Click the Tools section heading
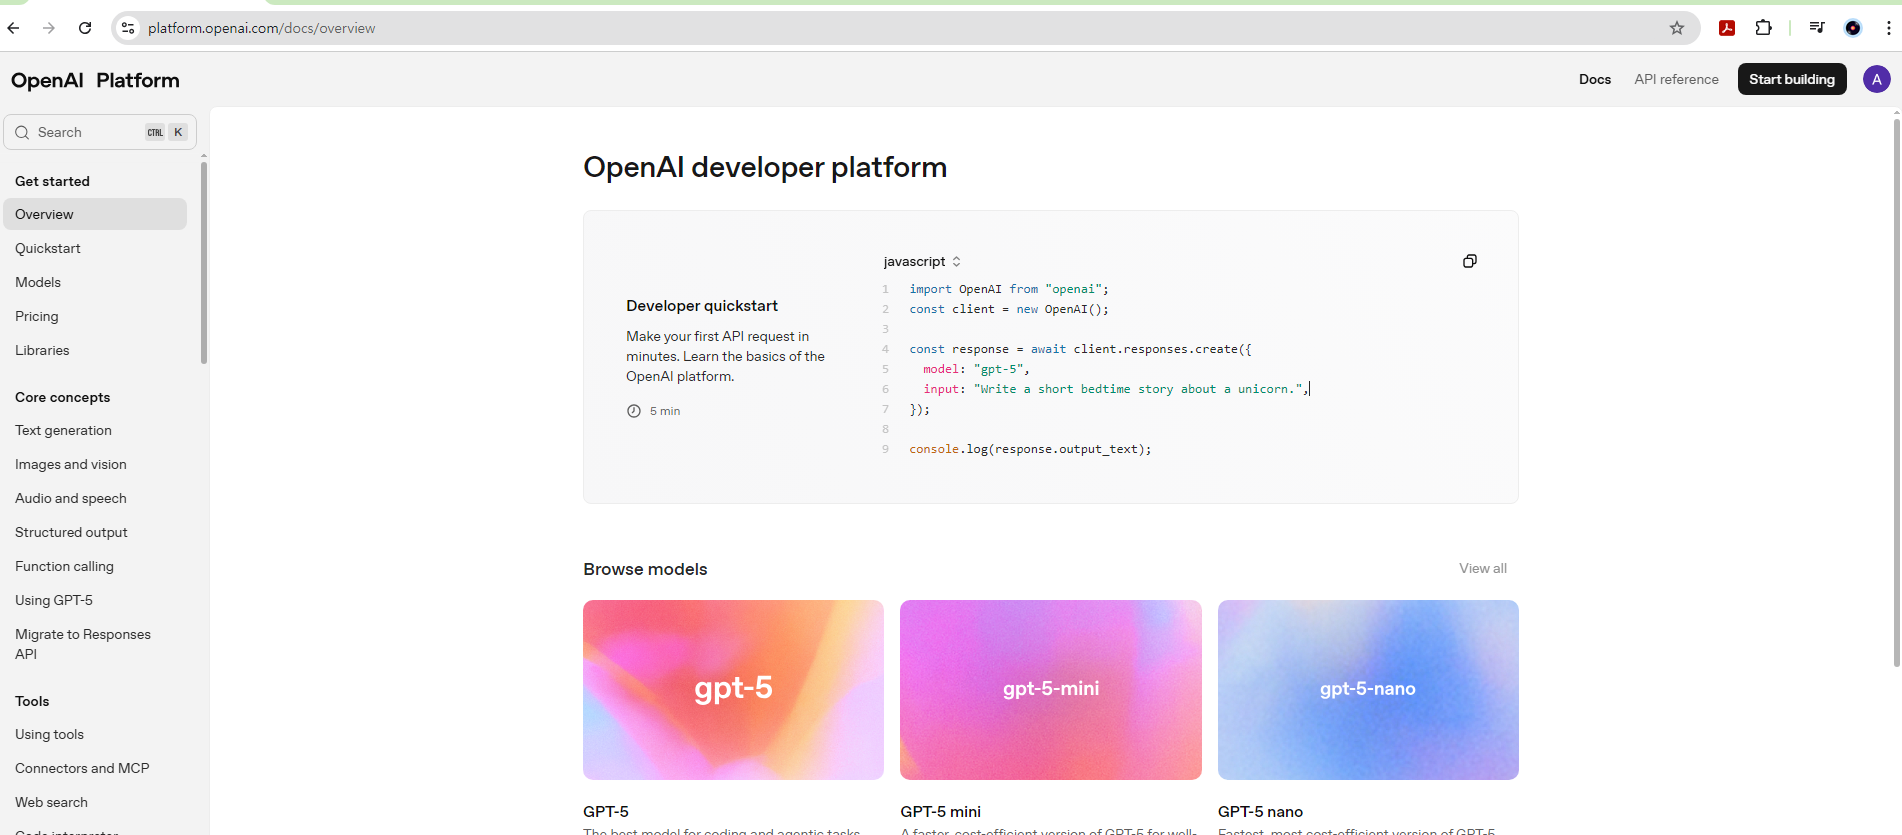This screenshot has width=1902, height=835. 32,701
